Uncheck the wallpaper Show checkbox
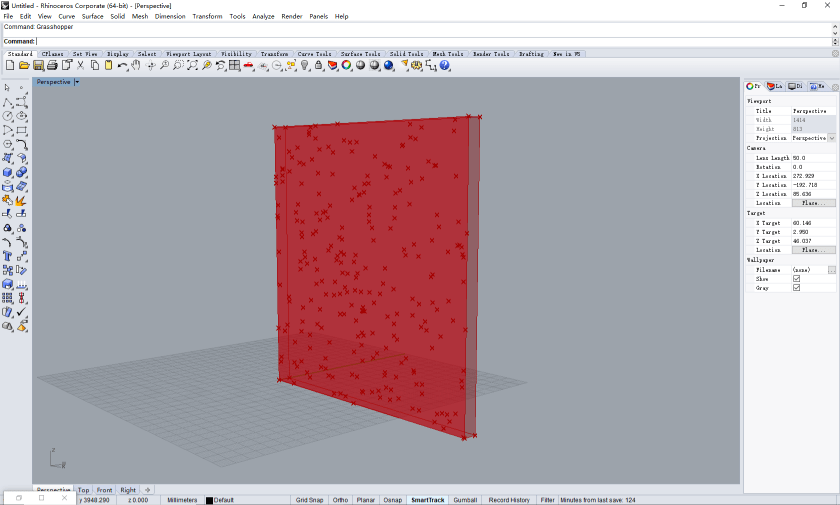The height and width of the screenshot is (505, 840). 796,278
